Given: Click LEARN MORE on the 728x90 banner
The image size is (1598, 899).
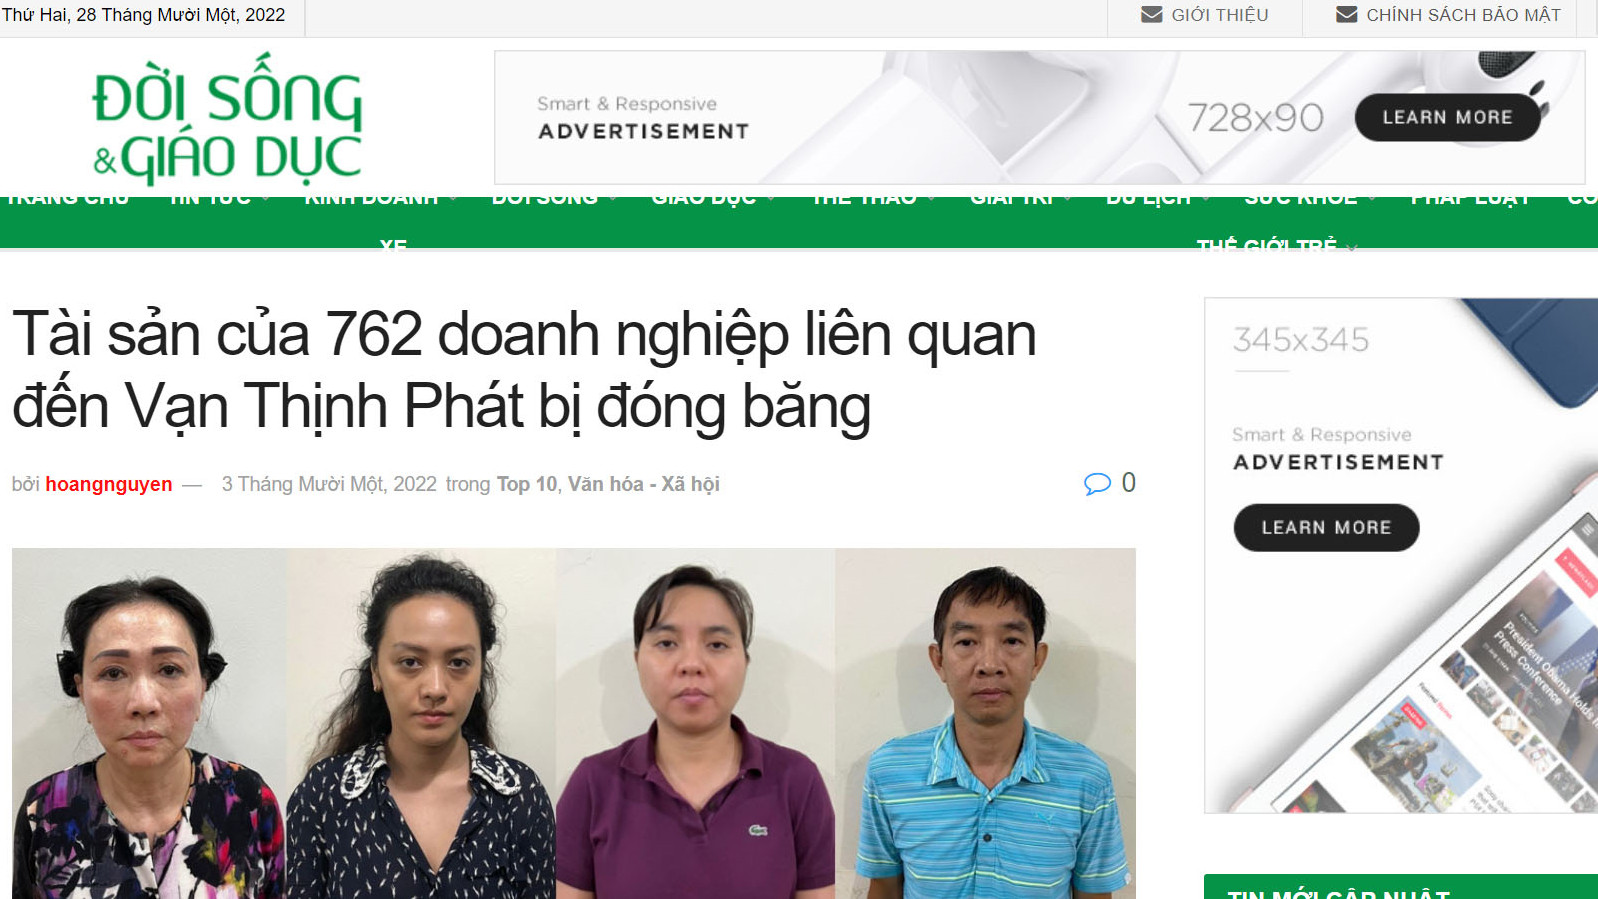Looking at the screenshot, I should (x=1447, y=117).
